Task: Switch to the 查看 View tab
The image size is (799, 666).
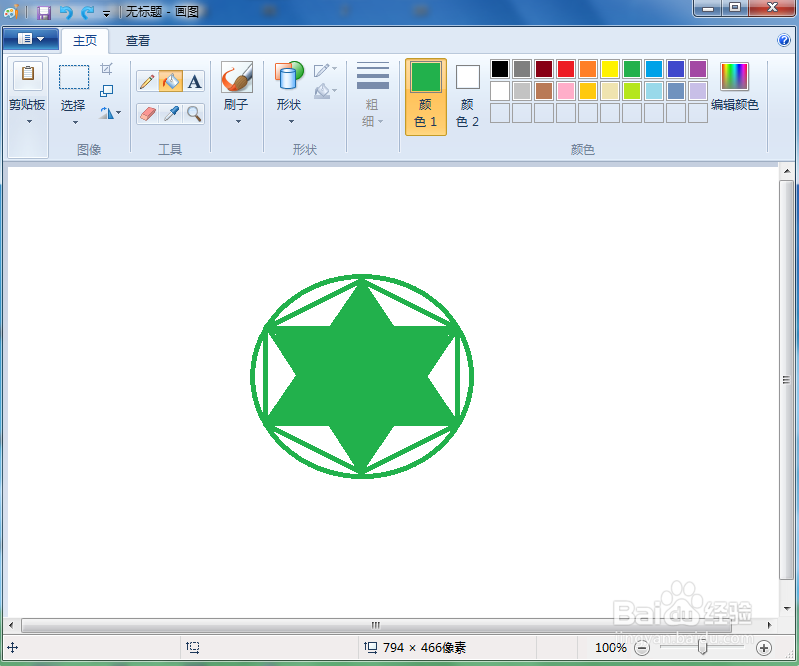Action: (138, 41)
